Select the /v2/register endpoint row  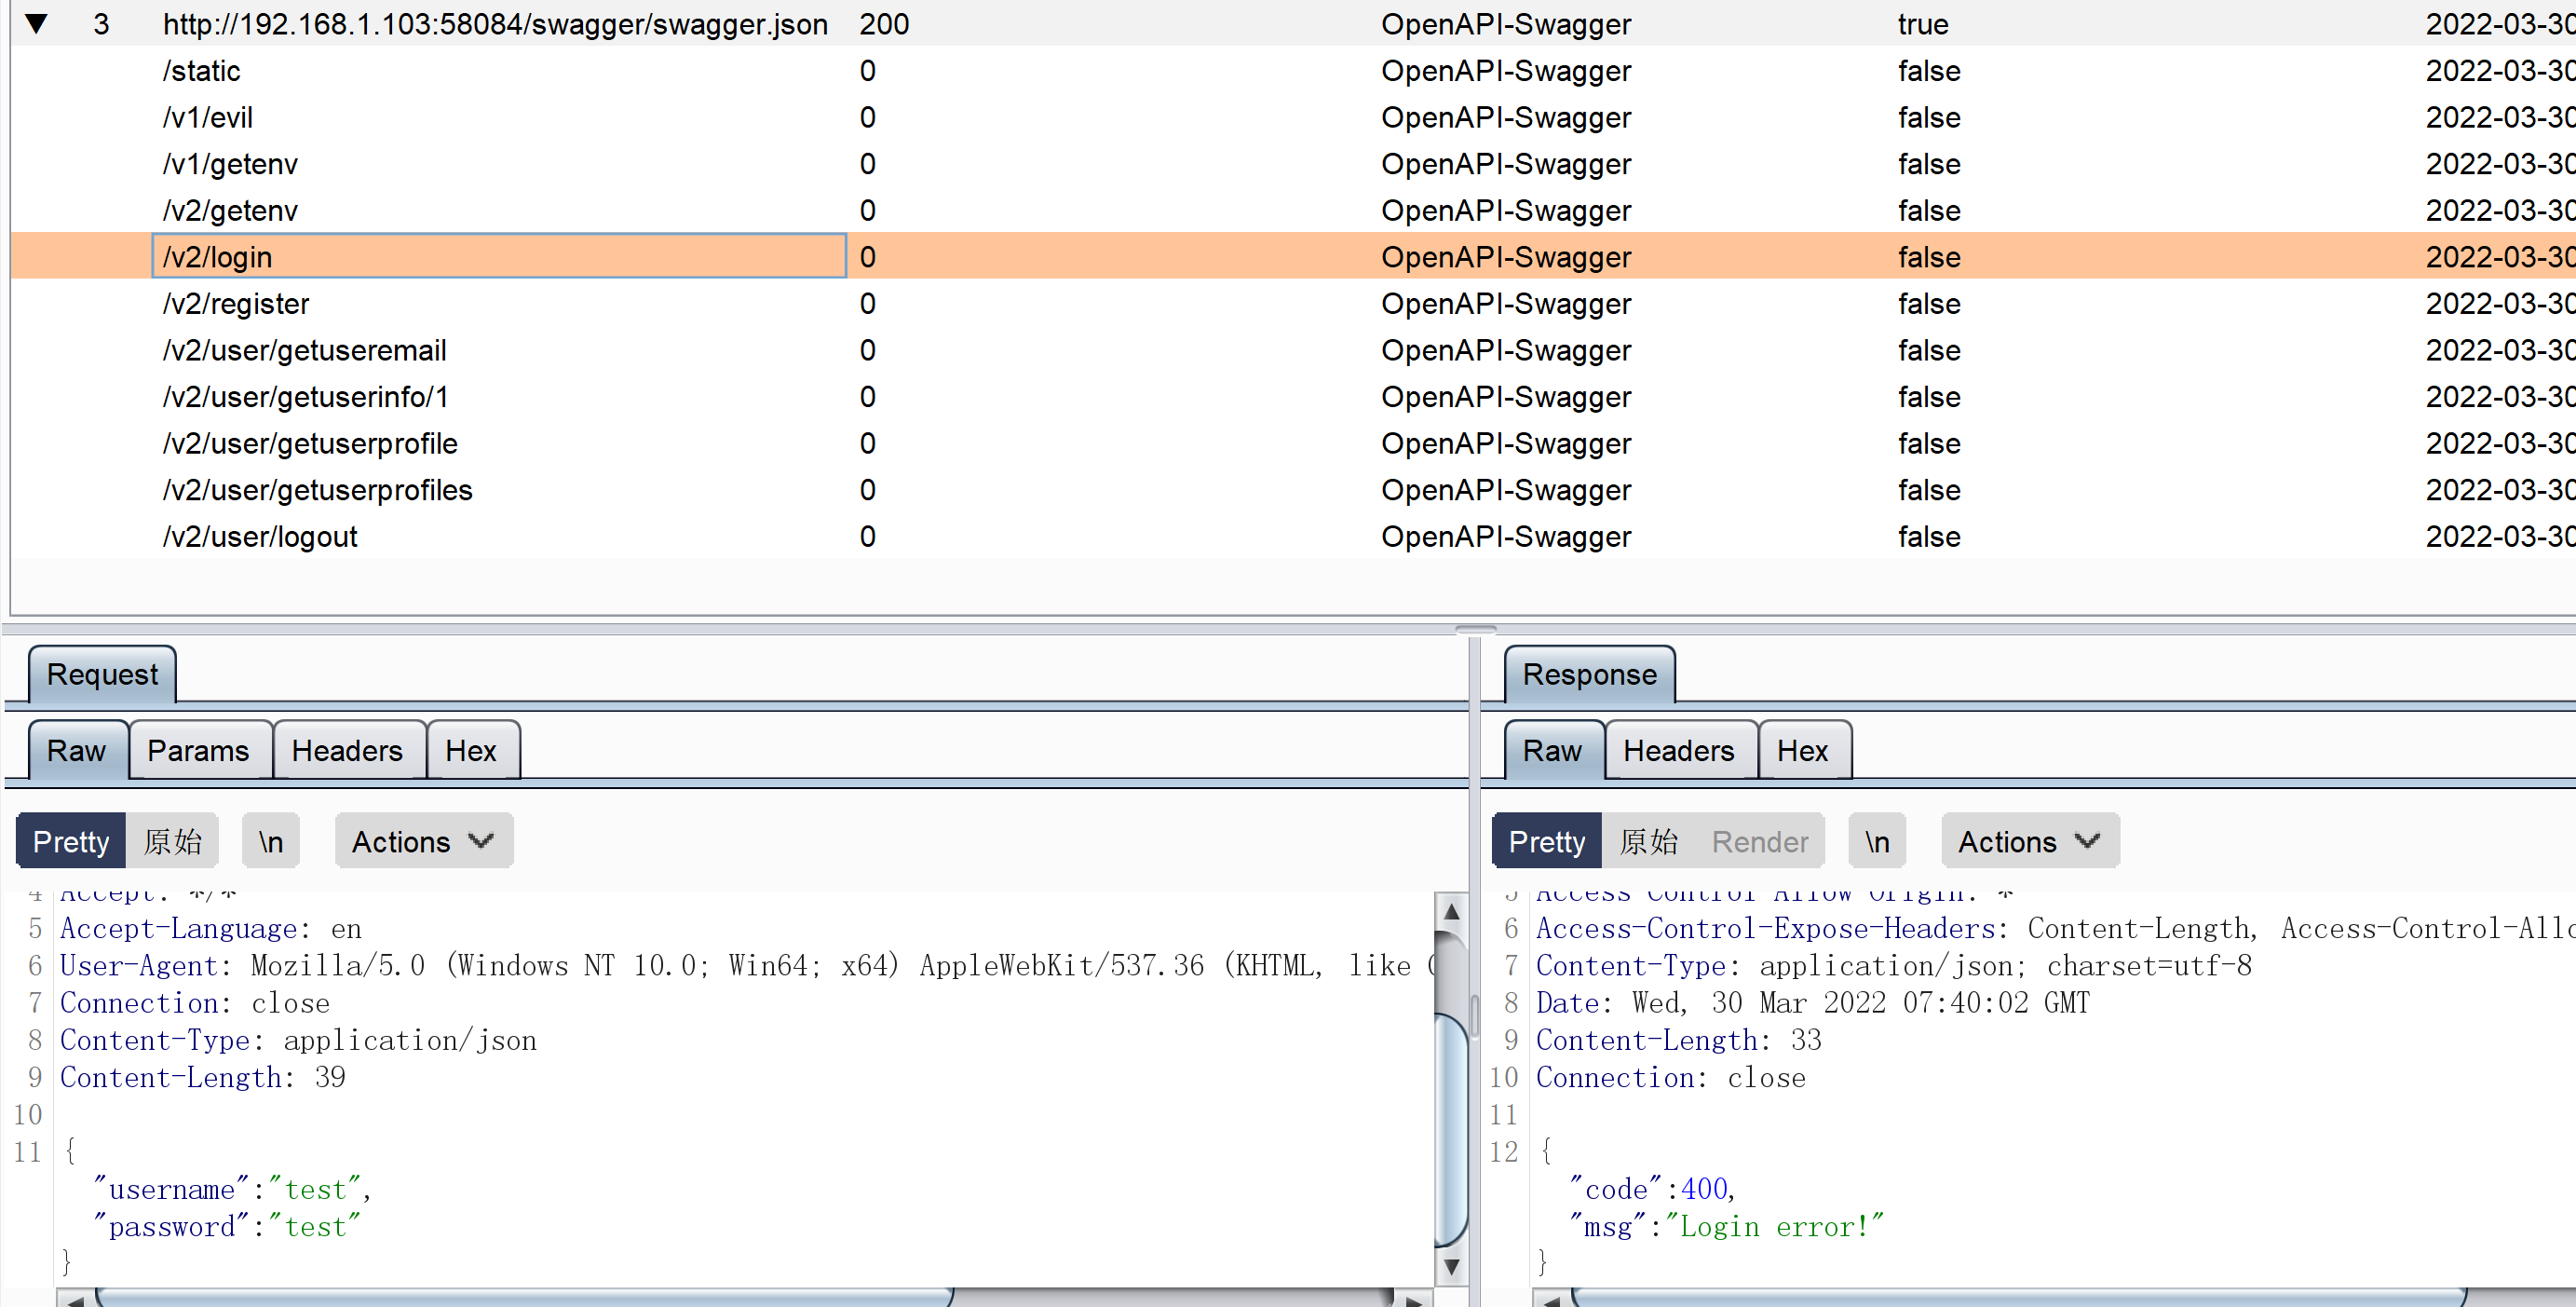[236, 303]
